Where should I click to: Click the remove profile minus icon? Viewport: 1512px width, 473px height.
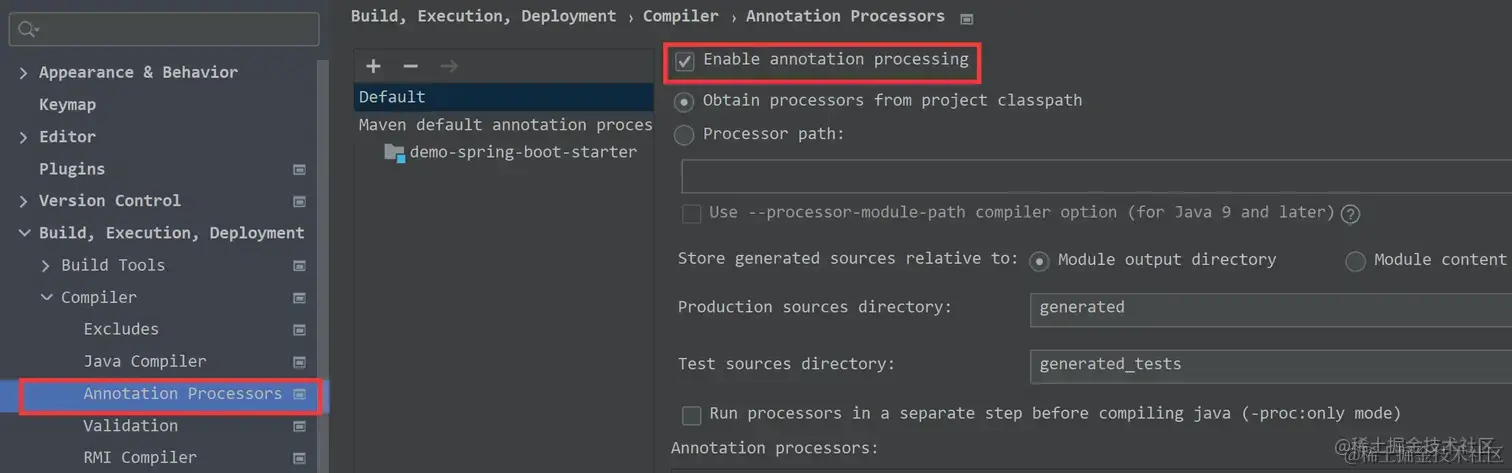tap(410, 66)
